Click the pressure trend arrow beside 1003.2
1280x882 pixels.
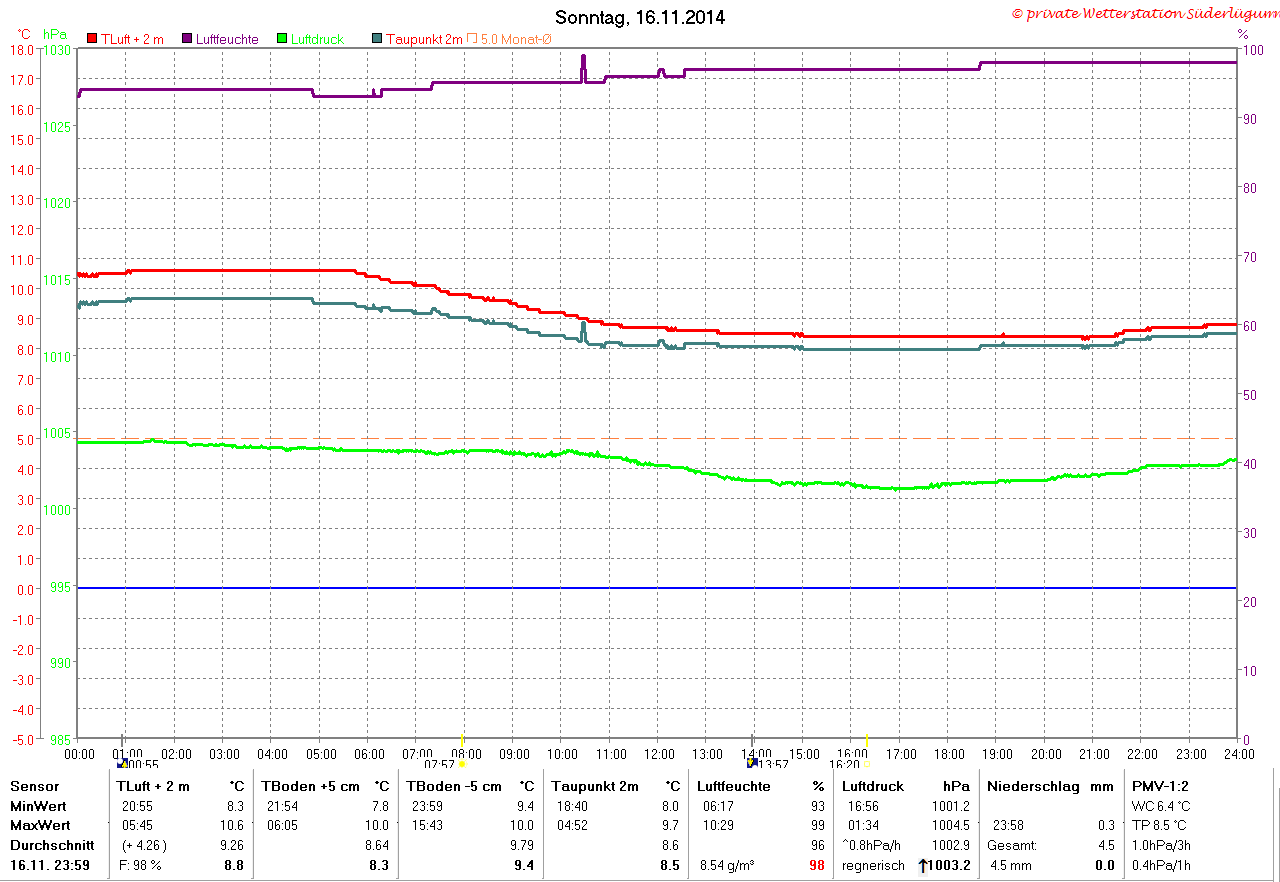pyautogui.click(x=921, y=866)
